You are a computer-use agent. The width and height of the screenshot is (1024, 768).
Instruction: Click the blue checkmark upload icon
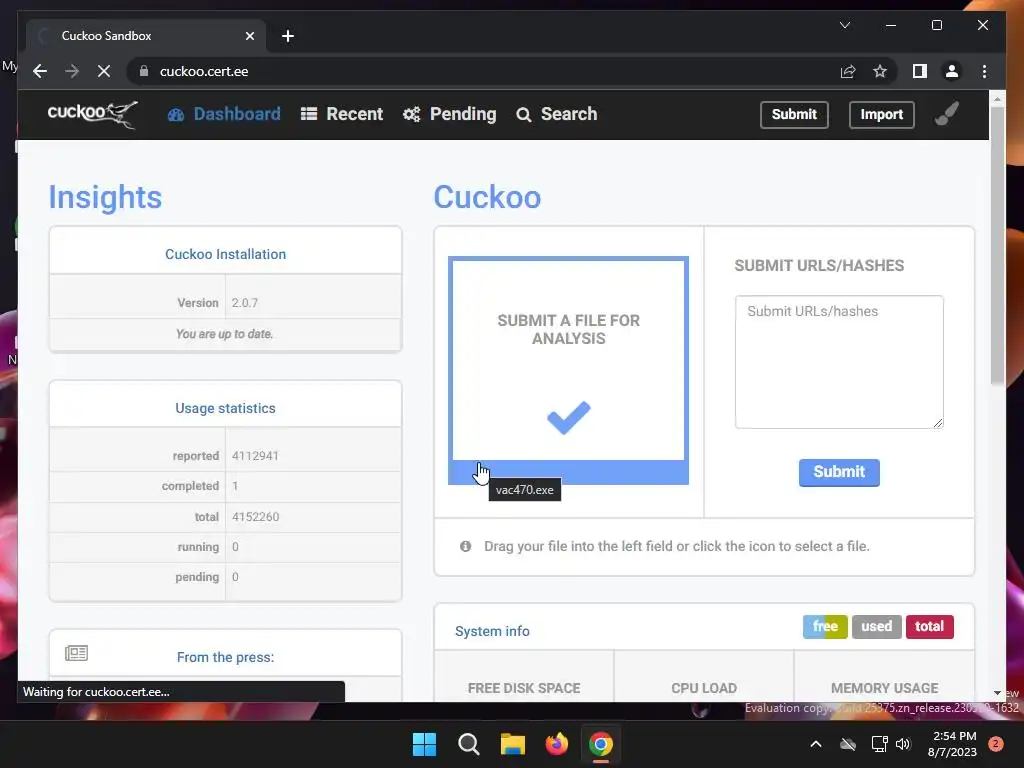click(x=569, y=417)
